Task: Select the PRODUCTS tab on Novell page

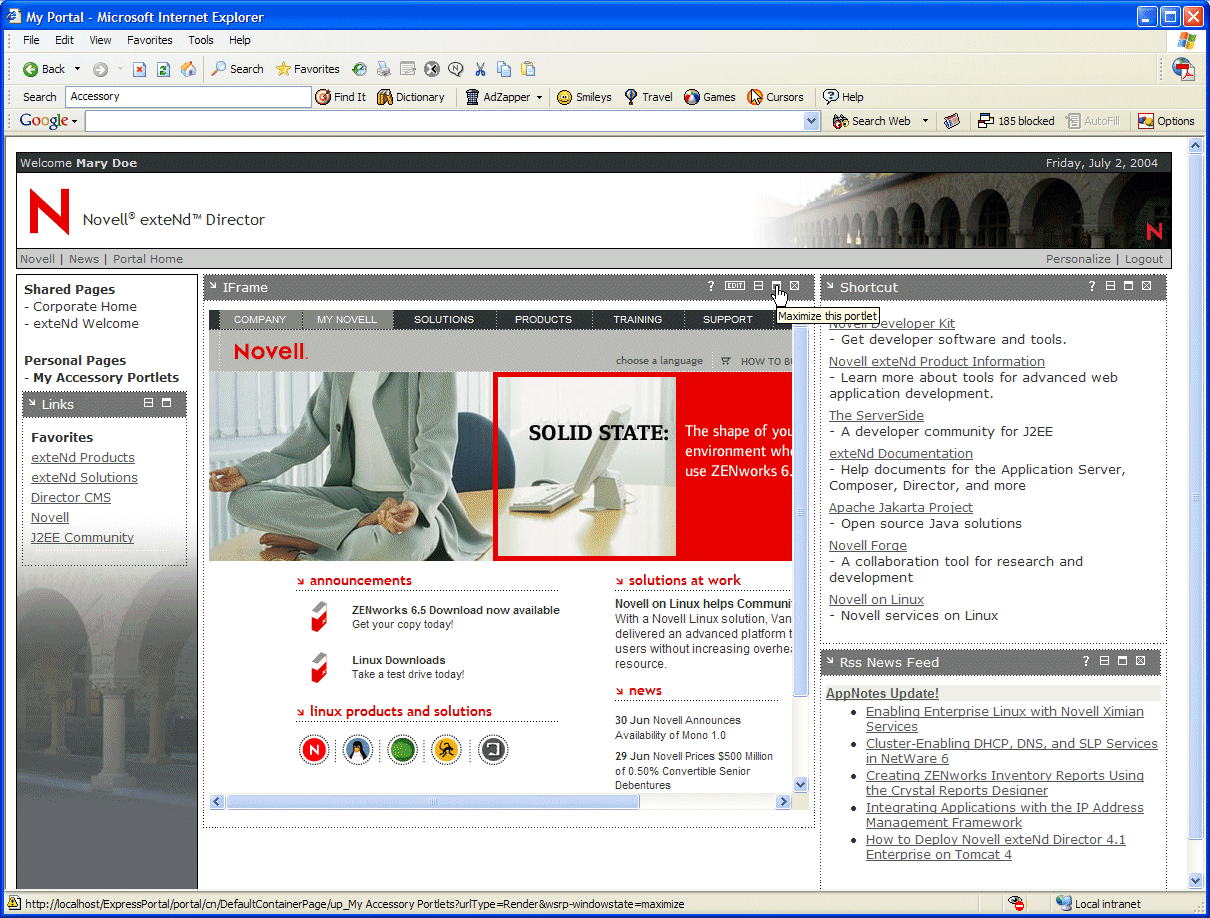Action: pos(543,320)
